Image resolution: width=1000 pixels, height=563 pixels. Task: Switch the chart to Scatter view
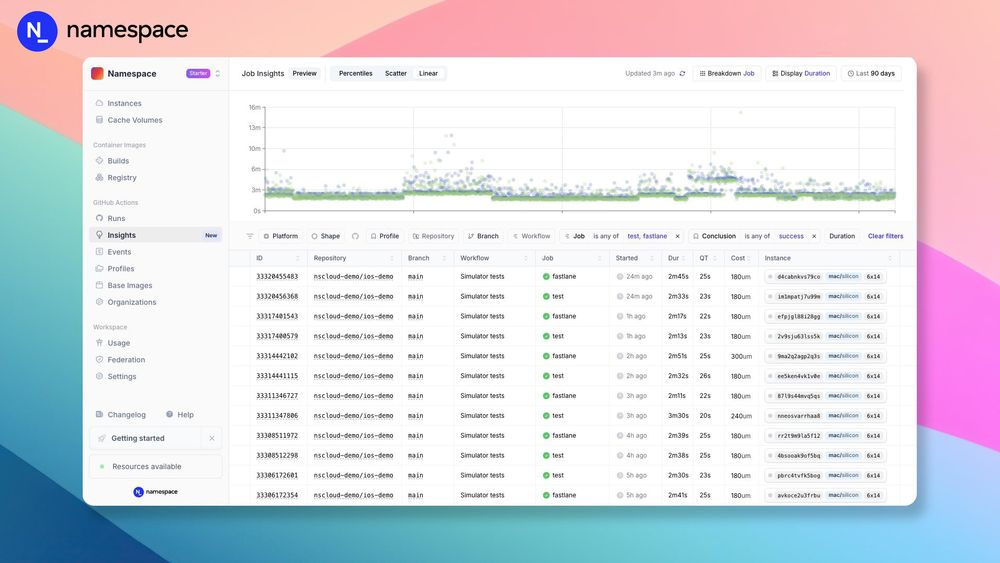(x=395, y=73)
